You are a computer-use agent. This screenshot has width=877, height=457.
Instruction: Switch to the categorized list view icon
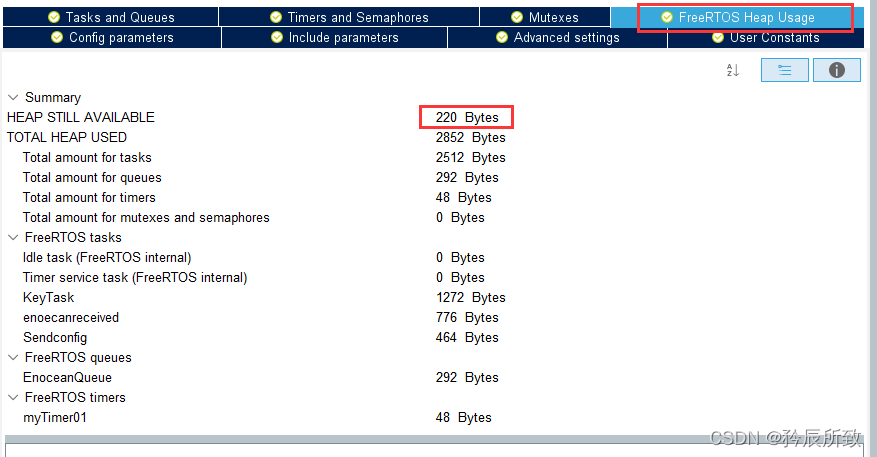(x=784, y=70)
